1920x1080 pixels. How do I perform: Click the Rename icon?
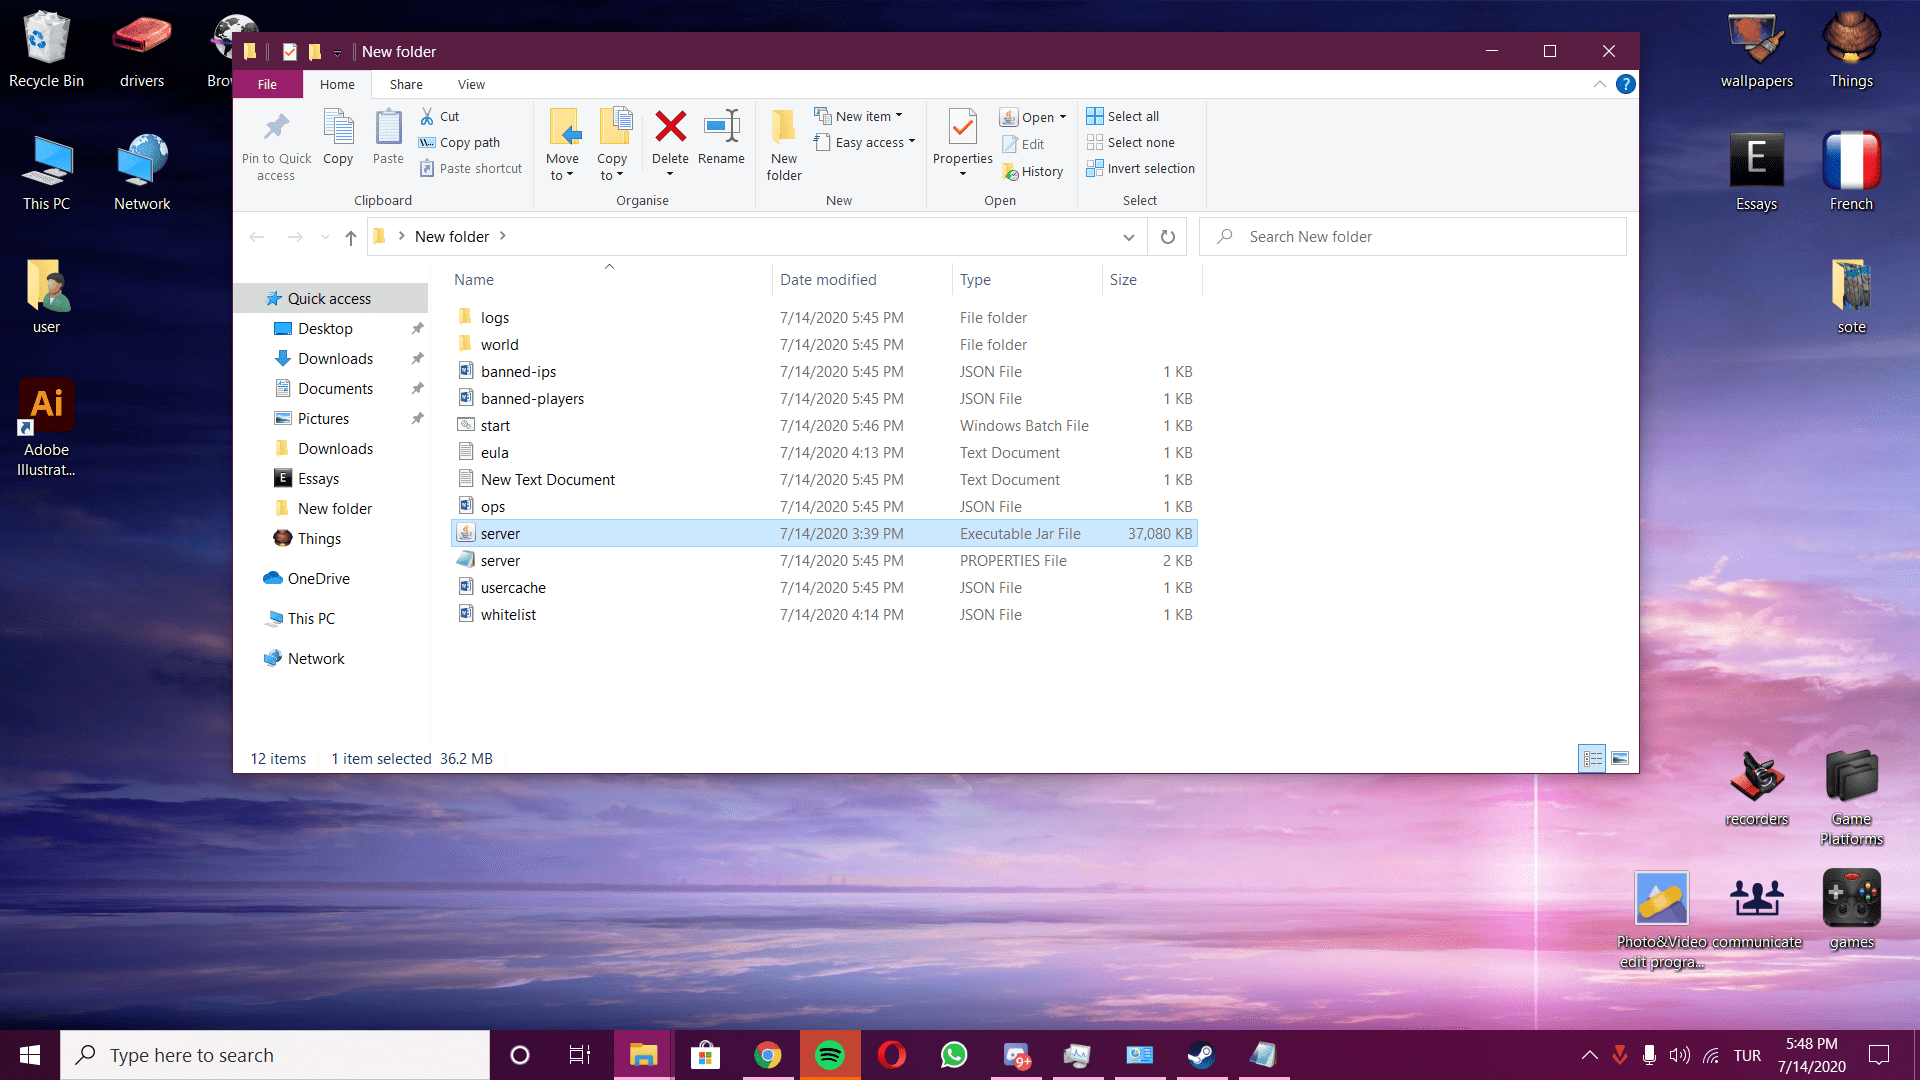pyautogui.click(x=721, y=128)
